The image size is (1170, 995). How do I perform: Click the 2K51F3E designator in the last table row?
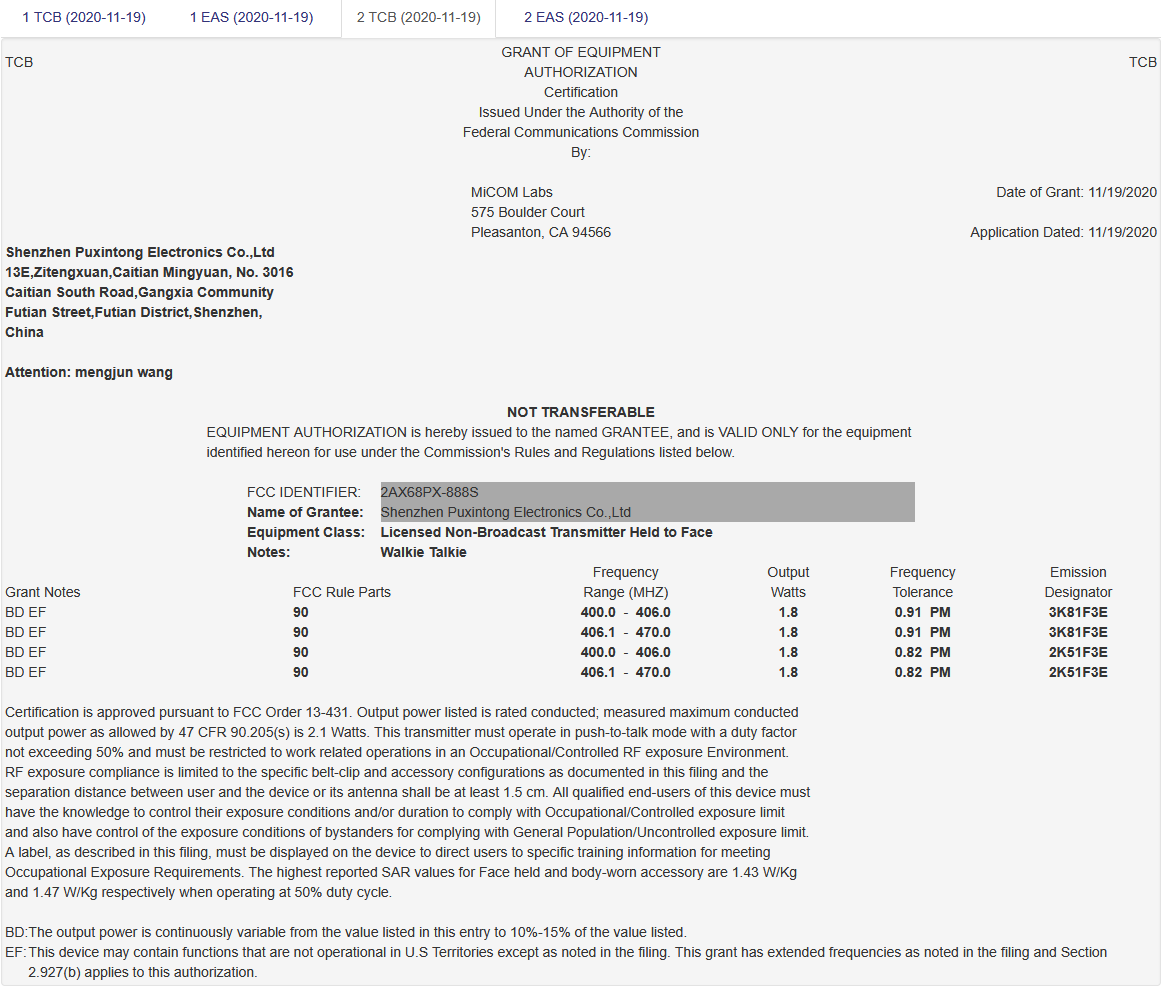1077,672
